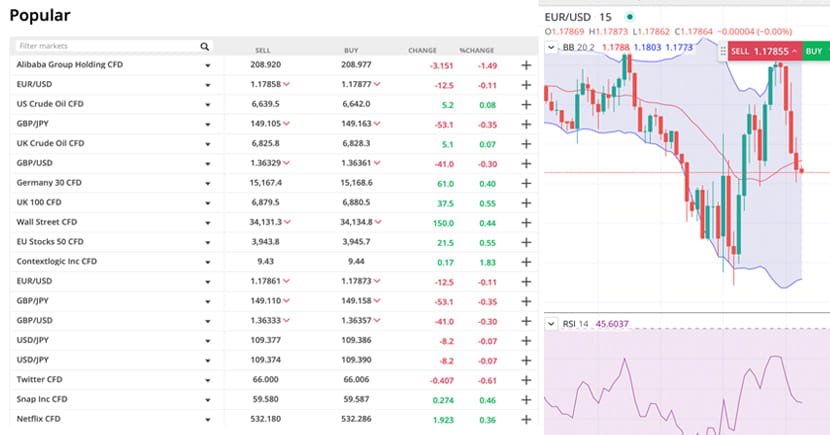Click the green BUY button on chart

[x=816, y=51]
